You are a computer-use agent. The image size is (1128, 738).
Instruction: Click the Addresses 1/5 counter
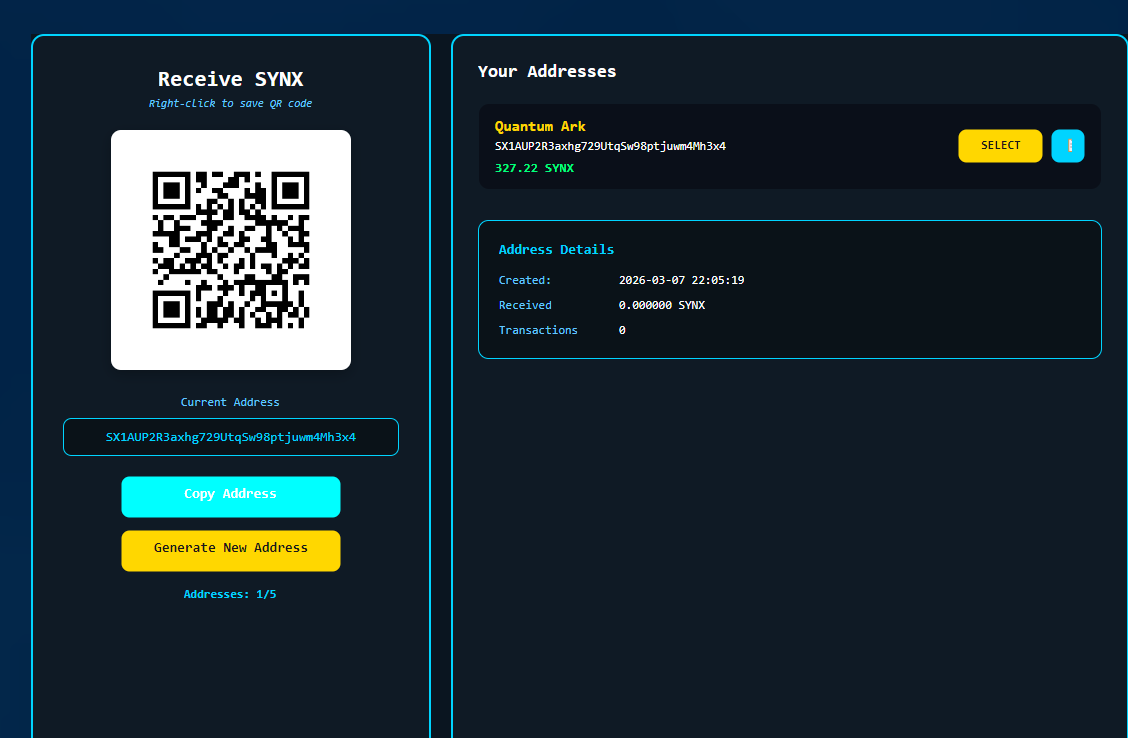(230, 593)
